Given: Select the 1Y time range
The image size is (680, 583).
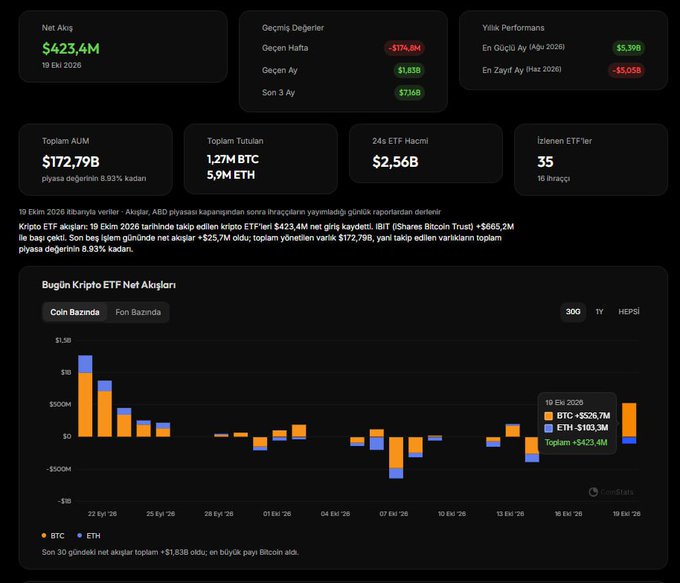Looking at the screenshot, I should (599, 311).
